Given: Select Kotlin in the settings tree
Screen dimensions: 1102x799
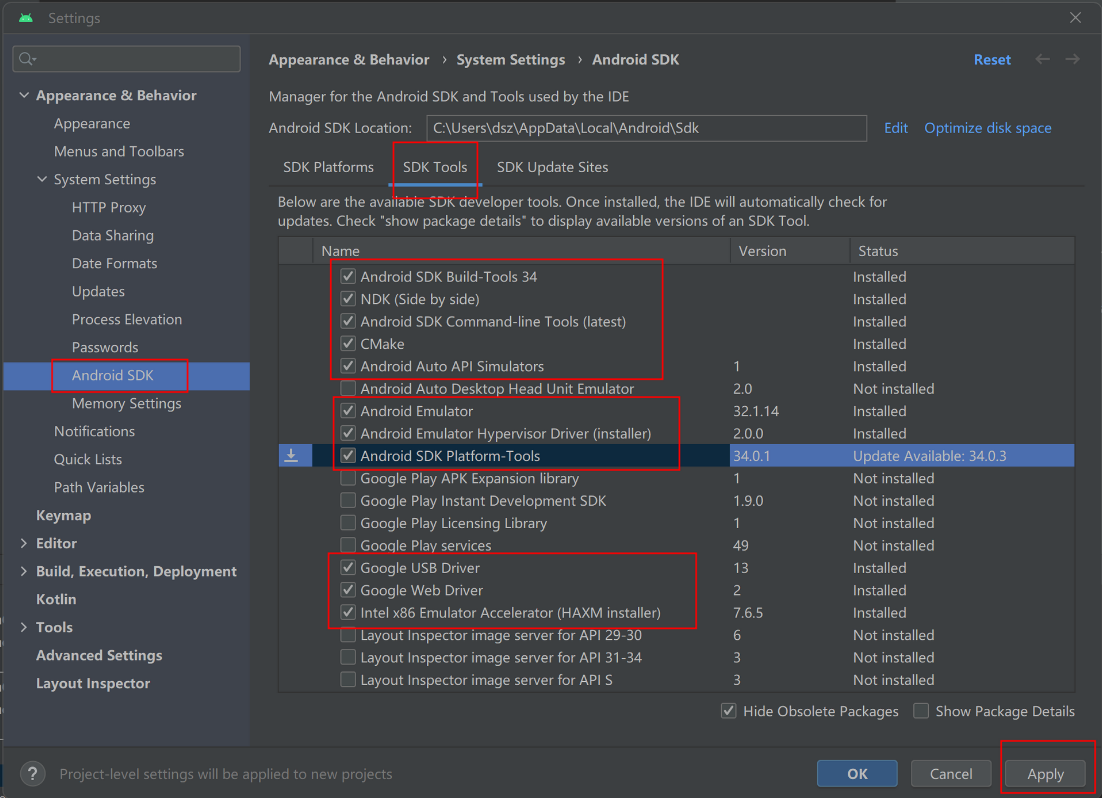Looking at the screenshot, I should (56, 599).
